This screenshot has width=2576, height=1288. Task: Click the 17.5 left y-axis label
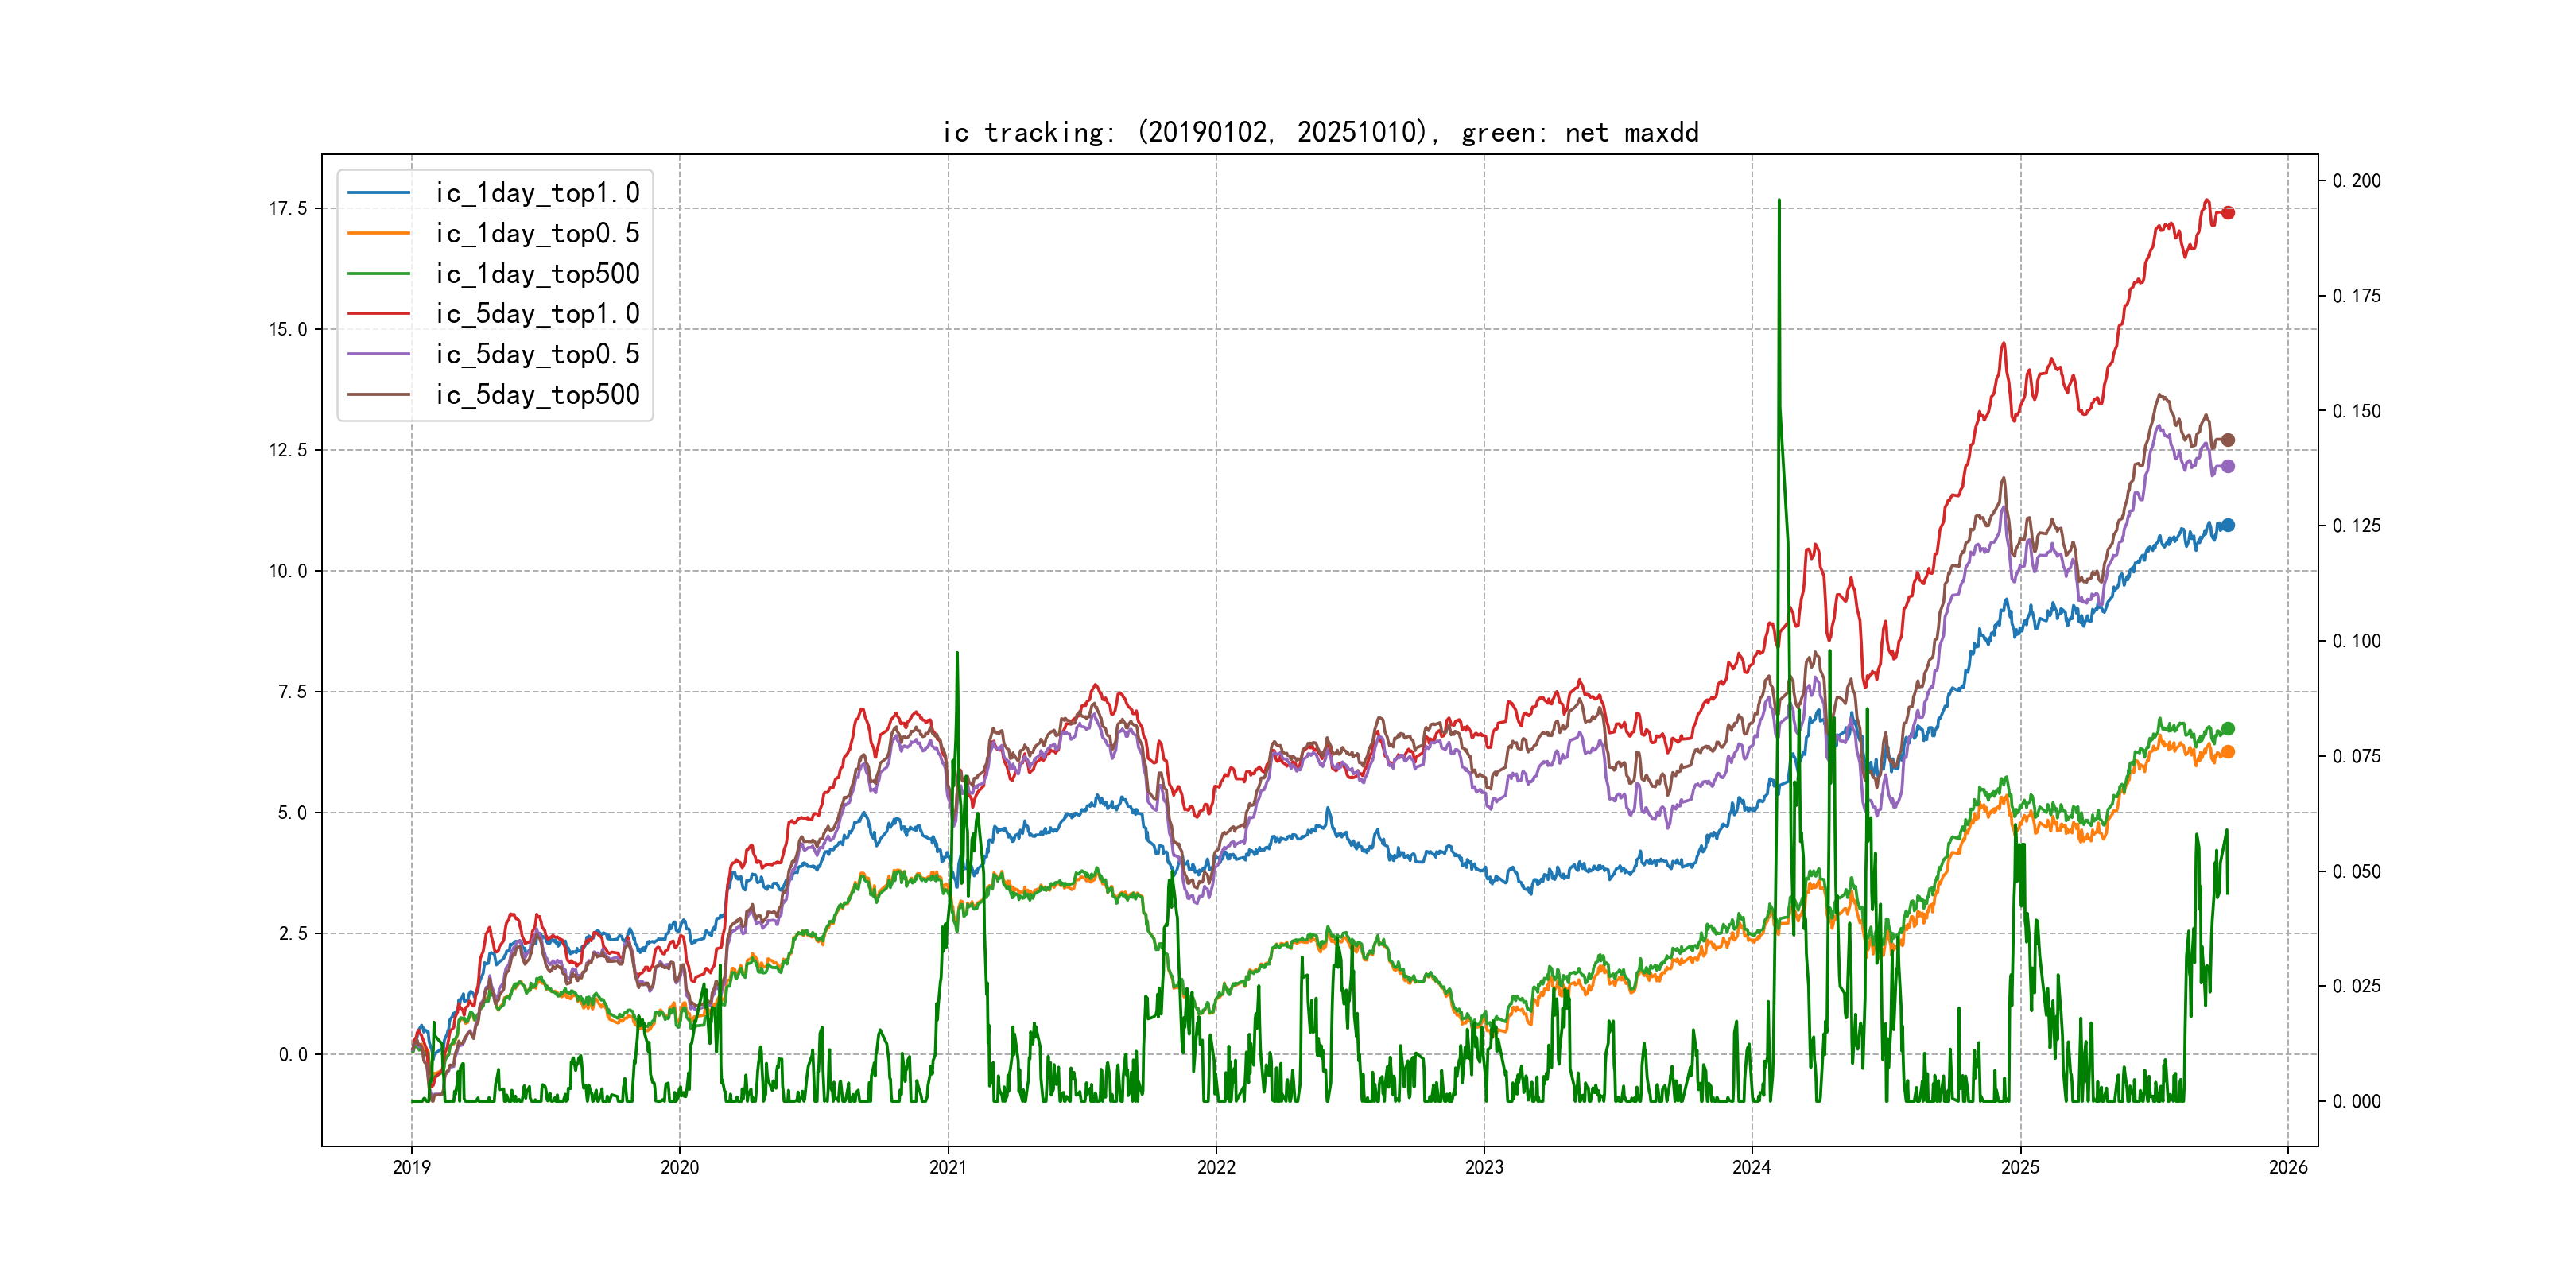pyautogui.click(x=287, y=208)
